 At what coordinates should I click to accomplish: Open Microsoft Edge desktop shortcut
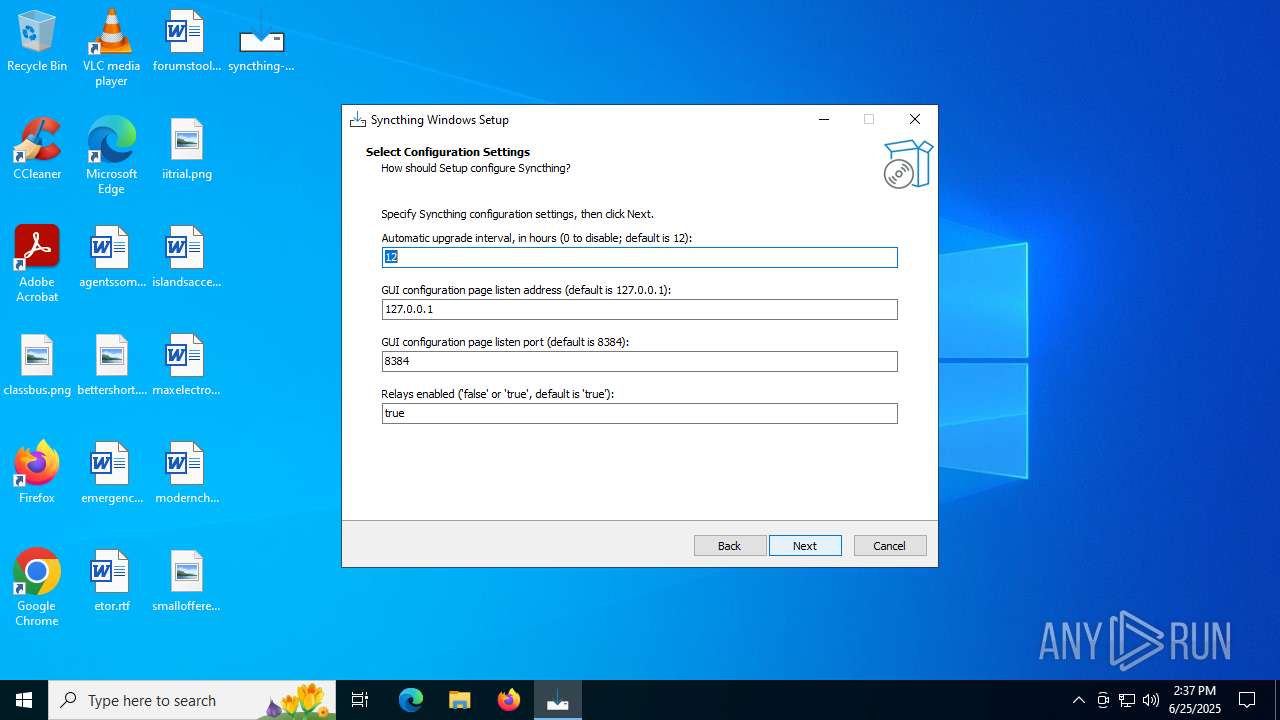pos(111,155)
